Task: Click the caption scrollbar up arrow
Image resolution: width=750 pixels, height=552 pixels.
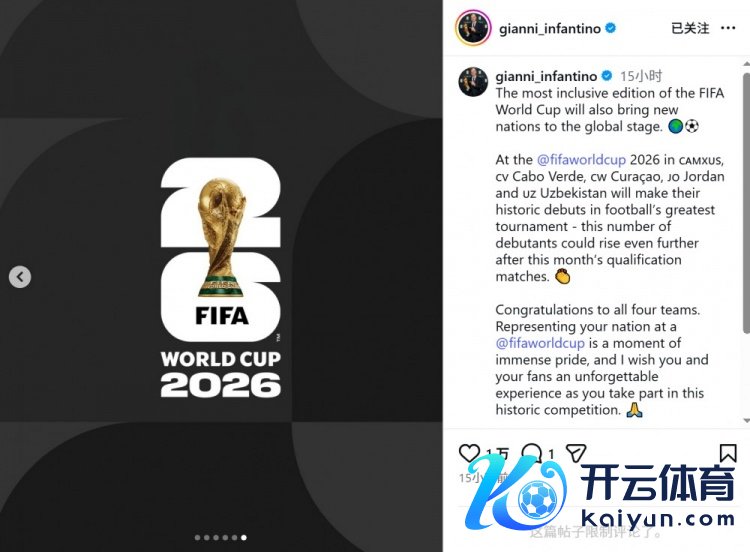Action: [746, 64]
